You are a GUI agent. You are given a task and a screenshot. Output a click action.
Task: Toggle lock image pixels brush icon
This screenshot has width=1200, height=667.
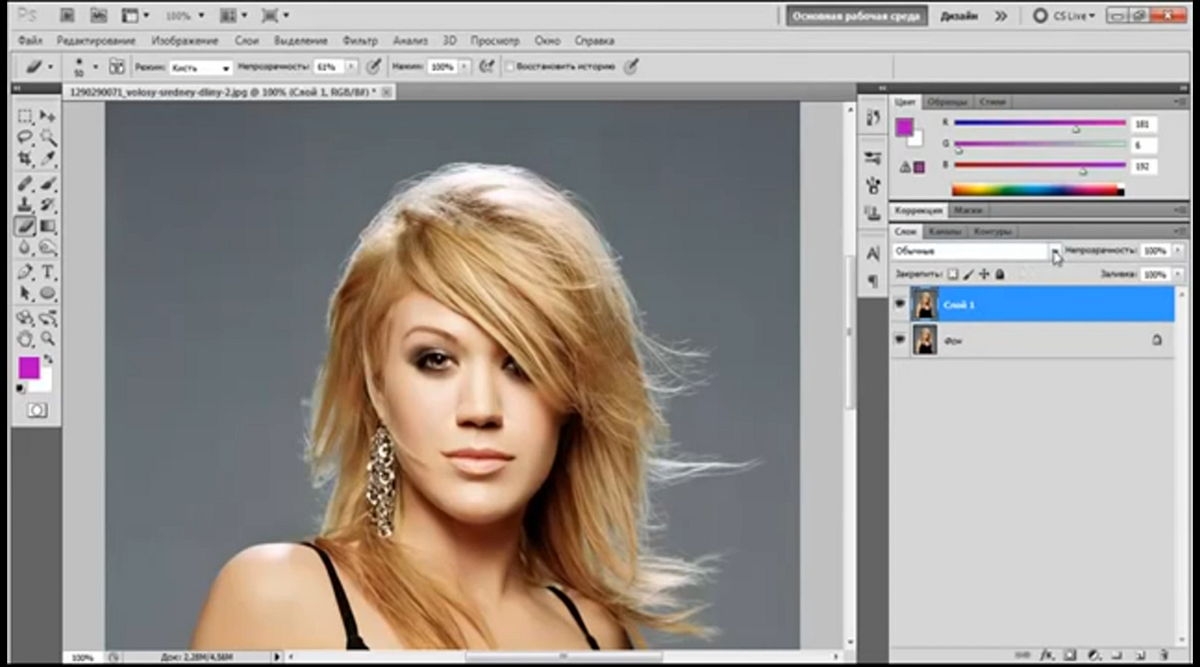pyautogui.click(x=968, y=273)
